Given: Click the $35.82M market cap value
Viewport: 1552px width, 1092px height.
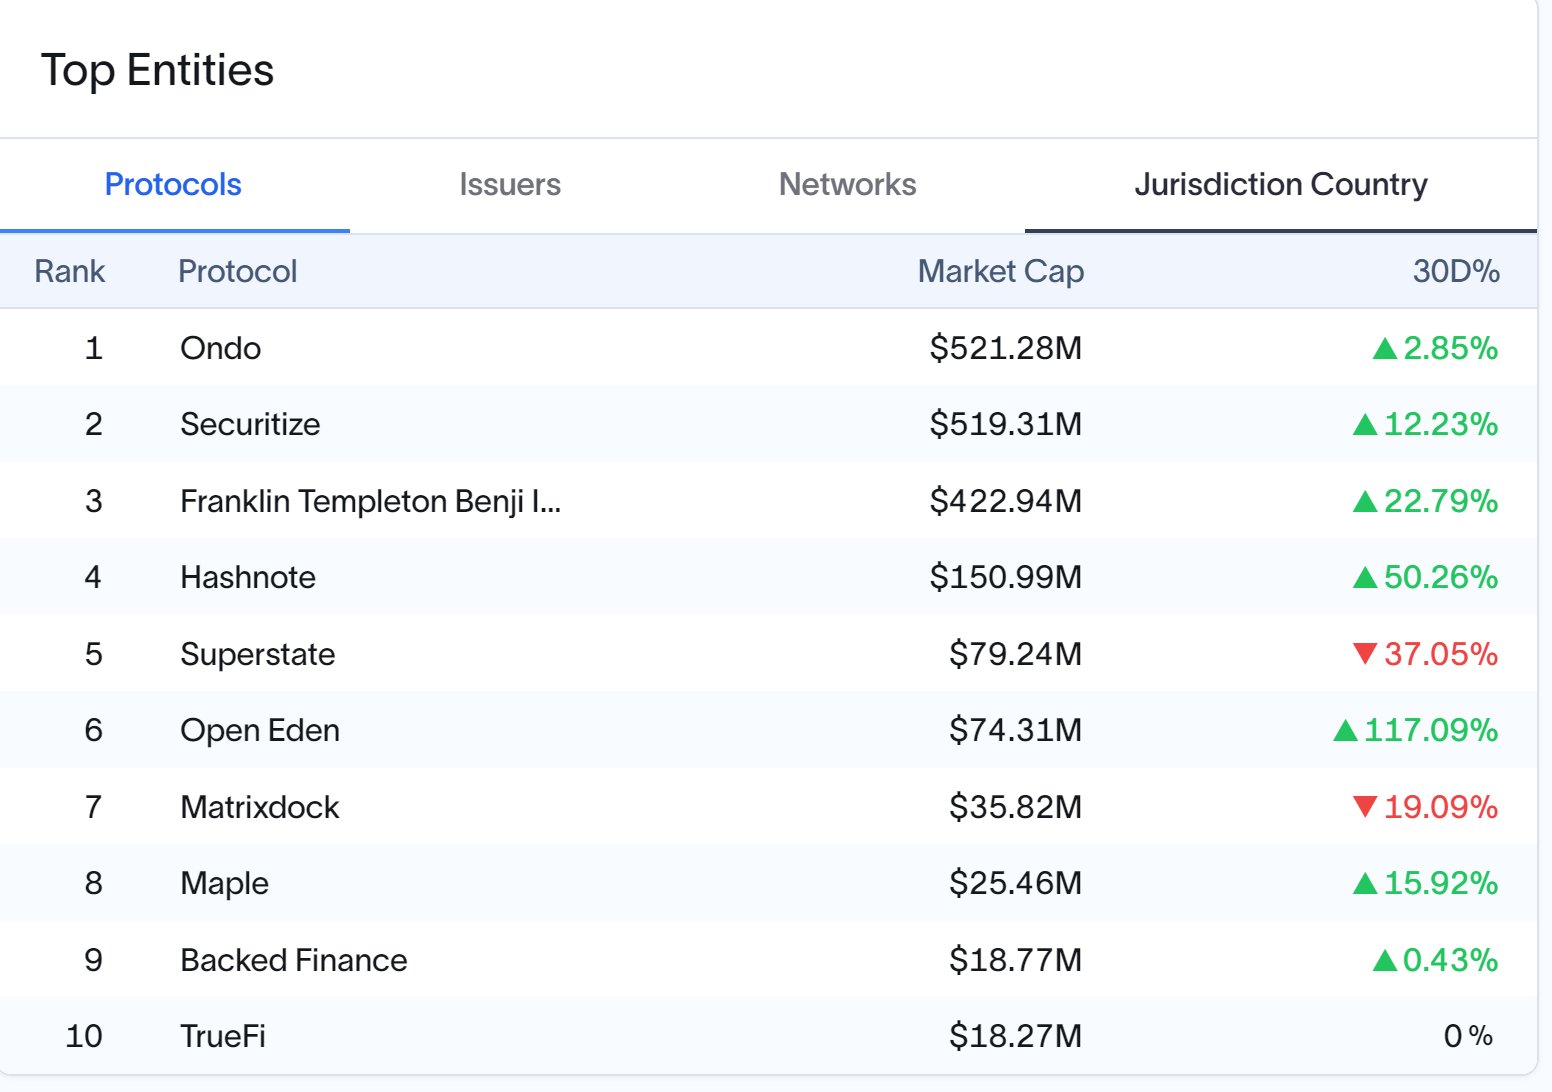Looking at the screenshot, I should [1016, 807].
